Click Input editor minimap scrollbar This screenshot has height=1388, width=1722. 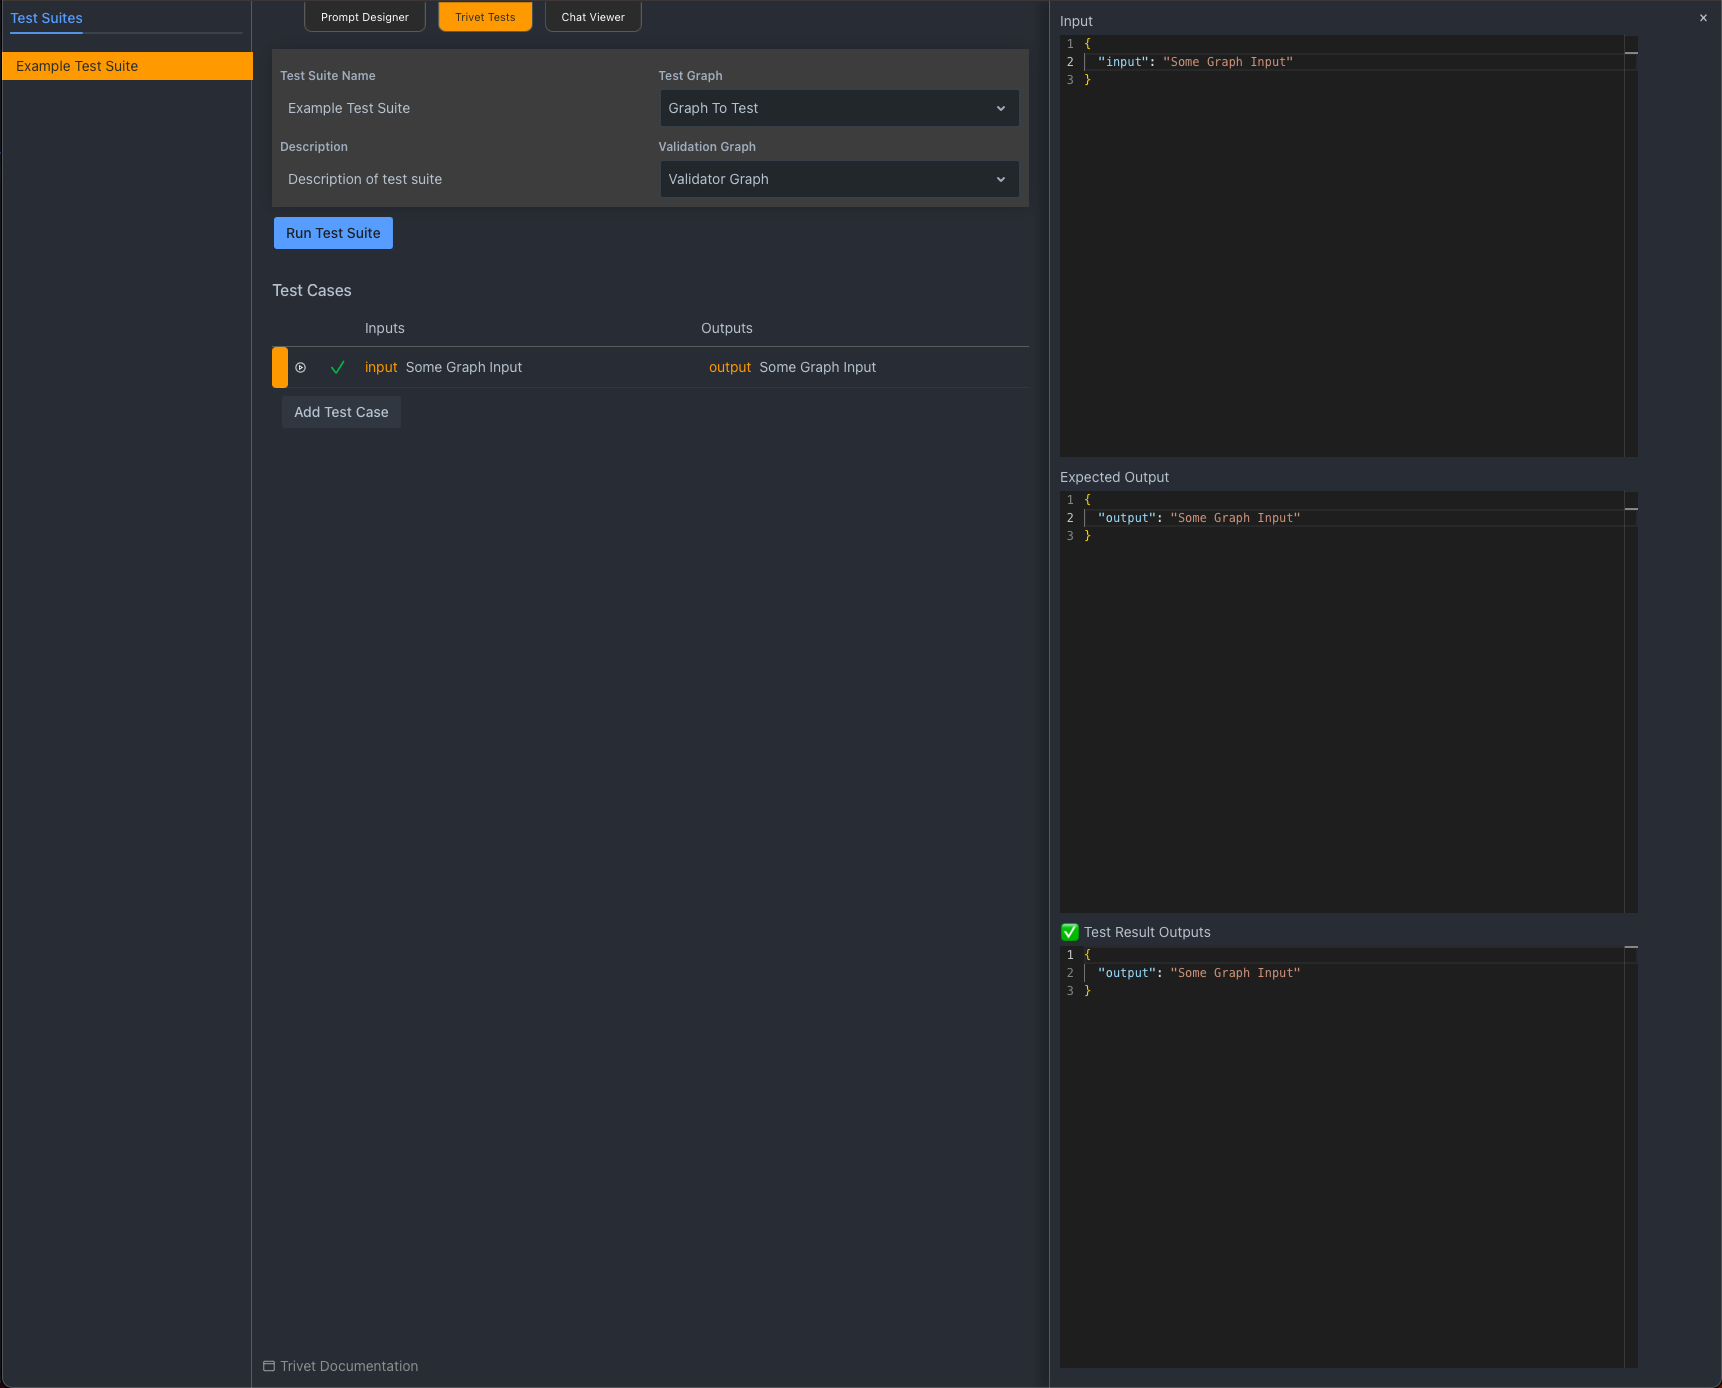[x=1631, y=246]
